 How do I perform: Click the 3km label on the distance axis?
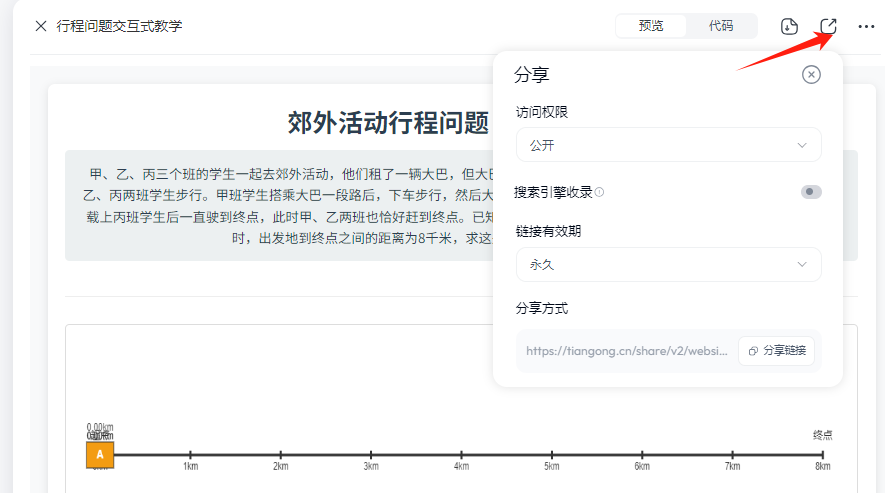[371, 466]
